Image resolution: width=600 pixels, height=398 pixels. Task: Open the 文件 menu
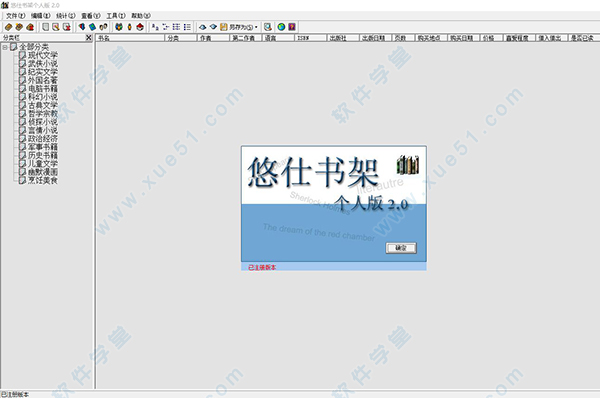(16, 16)
